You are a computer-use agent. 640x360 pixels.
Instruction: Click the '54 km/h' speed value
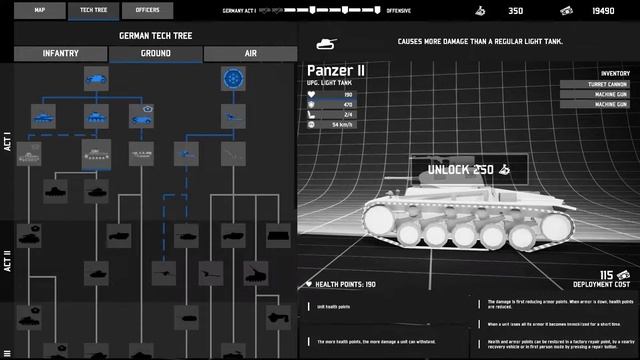click(342, 124)
